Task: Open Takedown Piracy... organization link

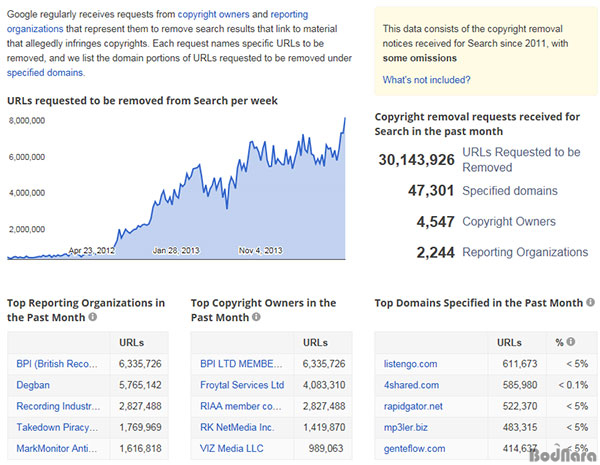Action: [x=57, y=427]
